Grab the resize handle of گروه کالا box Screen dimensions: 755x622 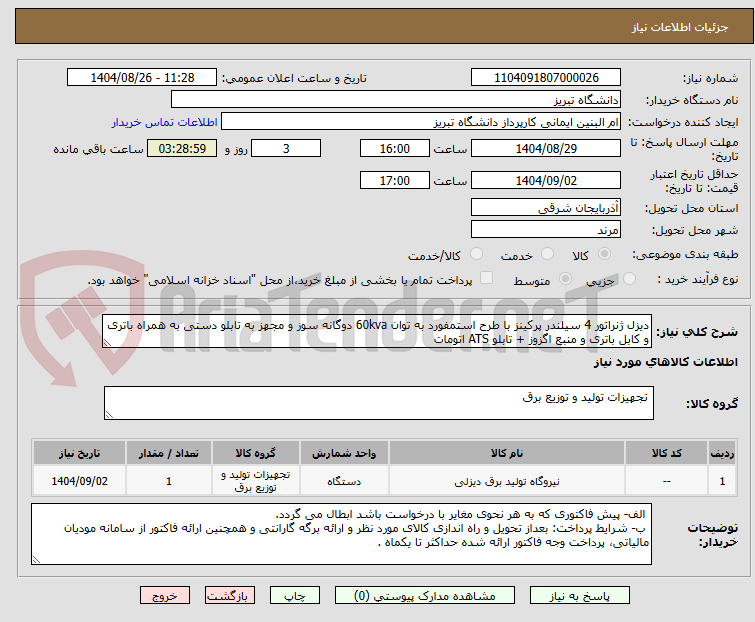[x=109, y=415]
